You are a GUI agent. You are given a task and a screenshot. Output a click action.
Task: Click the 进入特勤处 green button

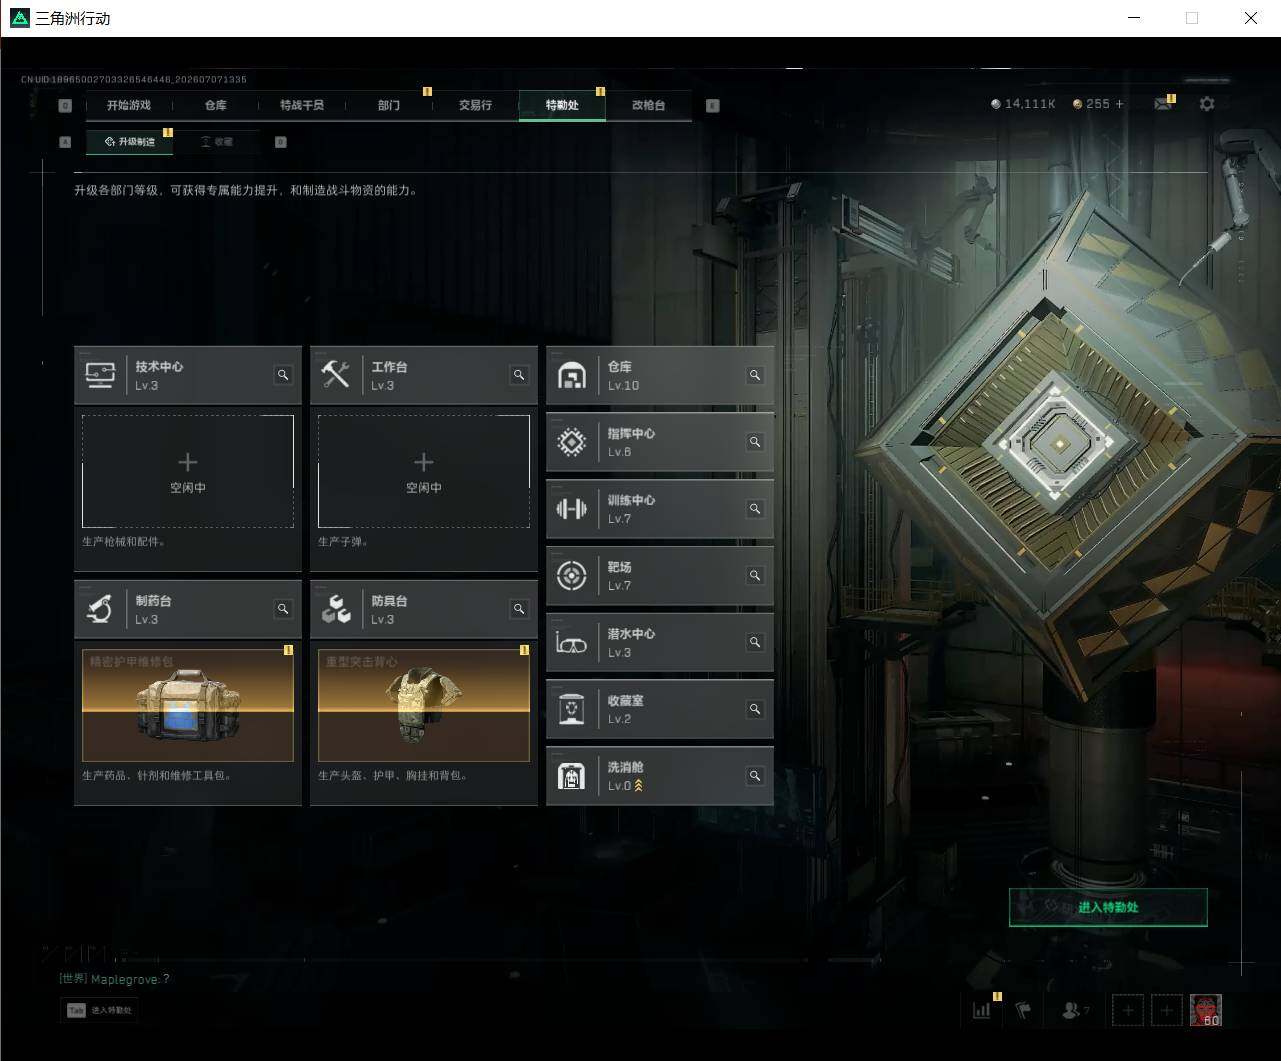point(1108,907)
